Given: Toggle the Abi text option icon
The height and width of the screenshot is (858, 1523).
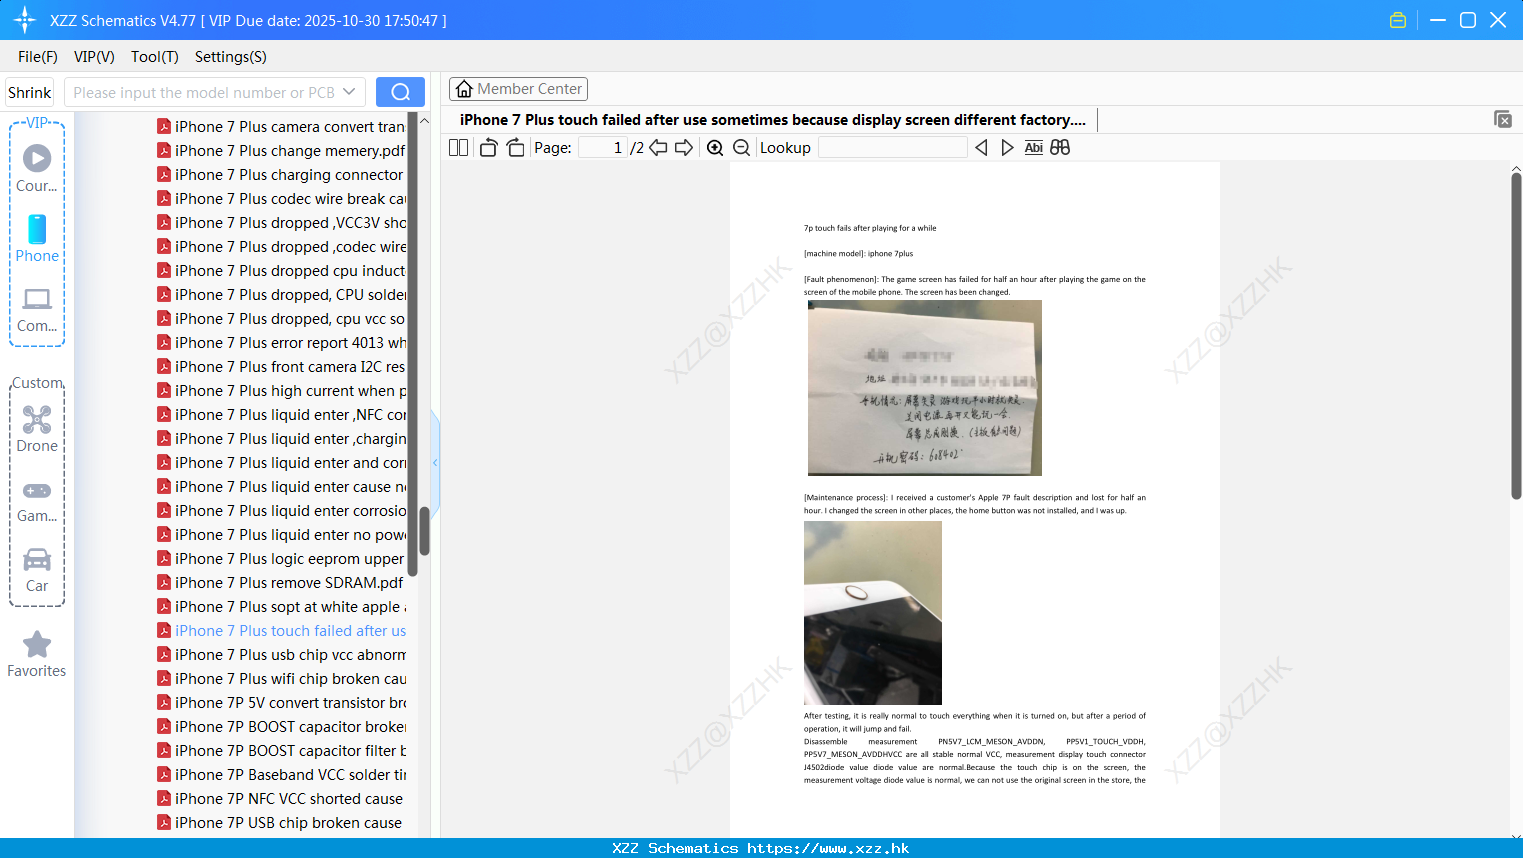Looking at the screenshot, I should coord(1033,148).
